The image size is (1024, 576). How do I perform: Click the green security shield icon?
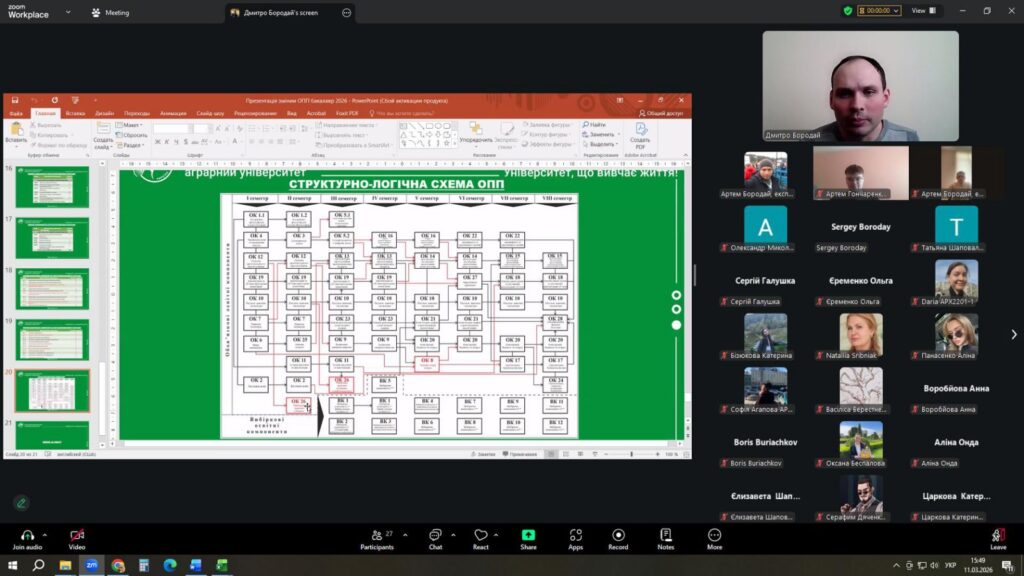pyautogui.click(x=848, y=11)
